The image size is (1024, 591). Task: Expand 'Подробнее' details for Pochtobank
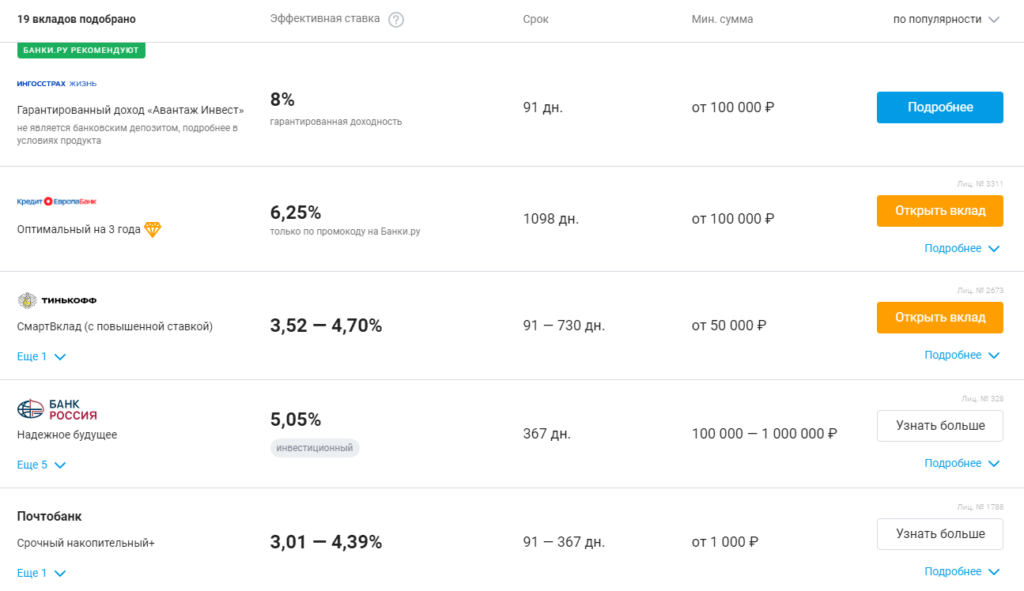coord(961,571)
